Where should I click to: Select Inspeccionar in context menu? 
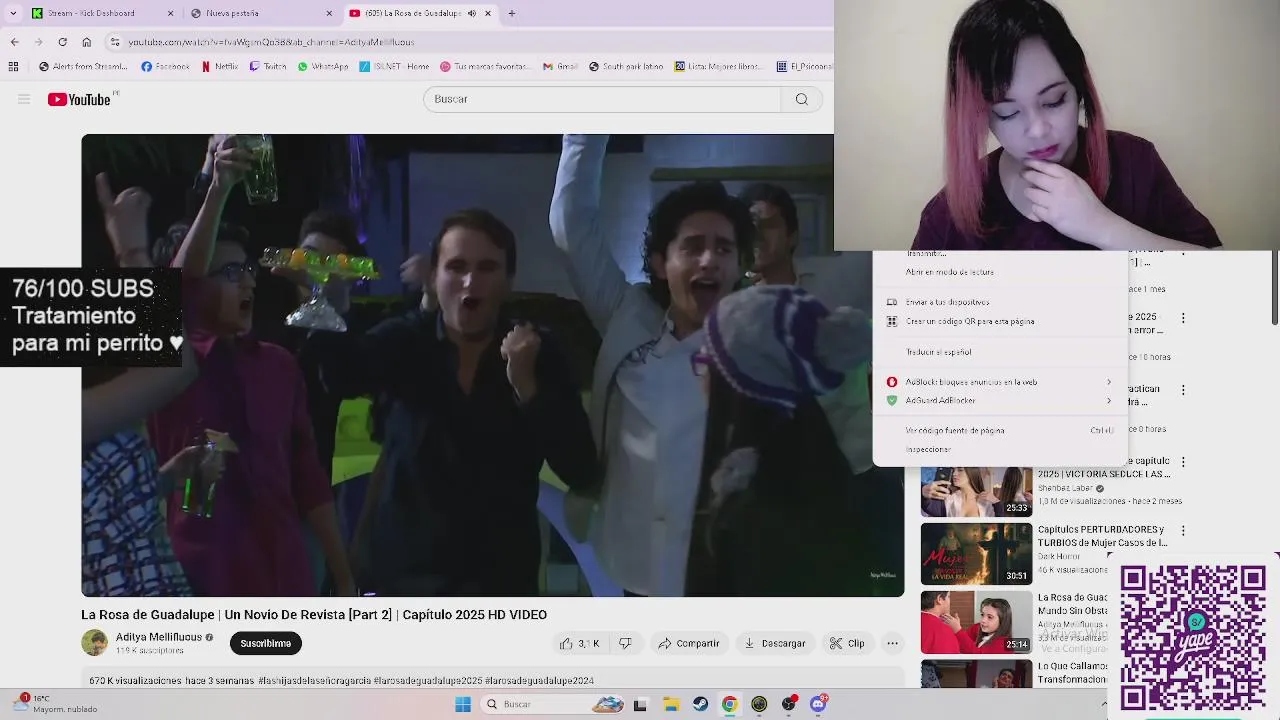pyautogui.click(x=1000, y=449)
